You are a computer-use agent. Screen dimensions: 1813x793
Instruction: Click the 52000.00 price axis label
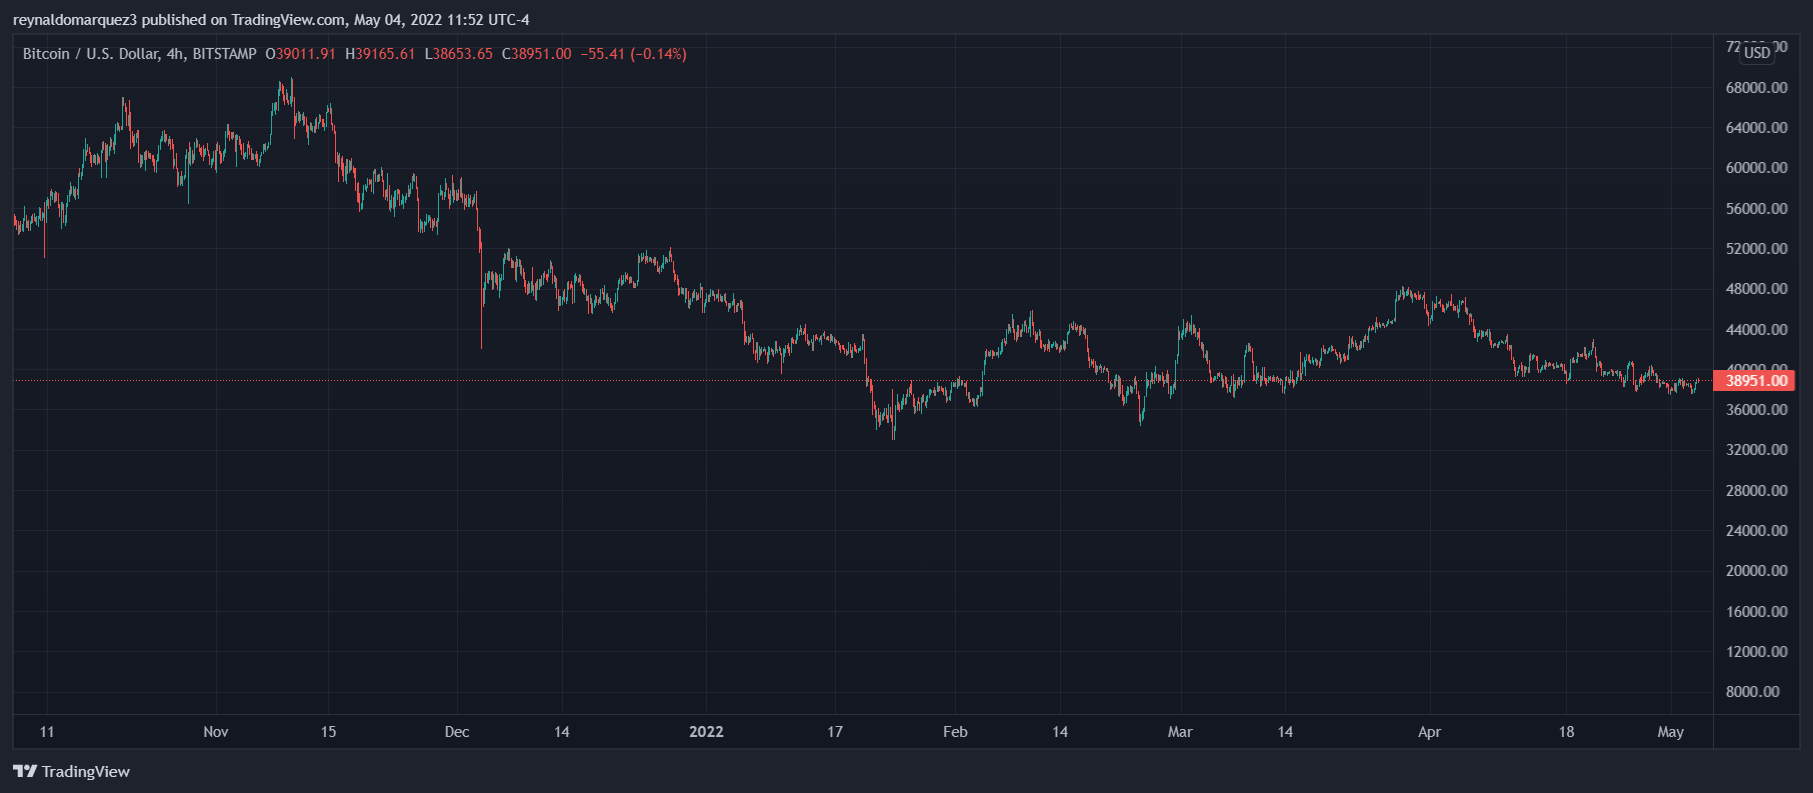(1756, 249)
